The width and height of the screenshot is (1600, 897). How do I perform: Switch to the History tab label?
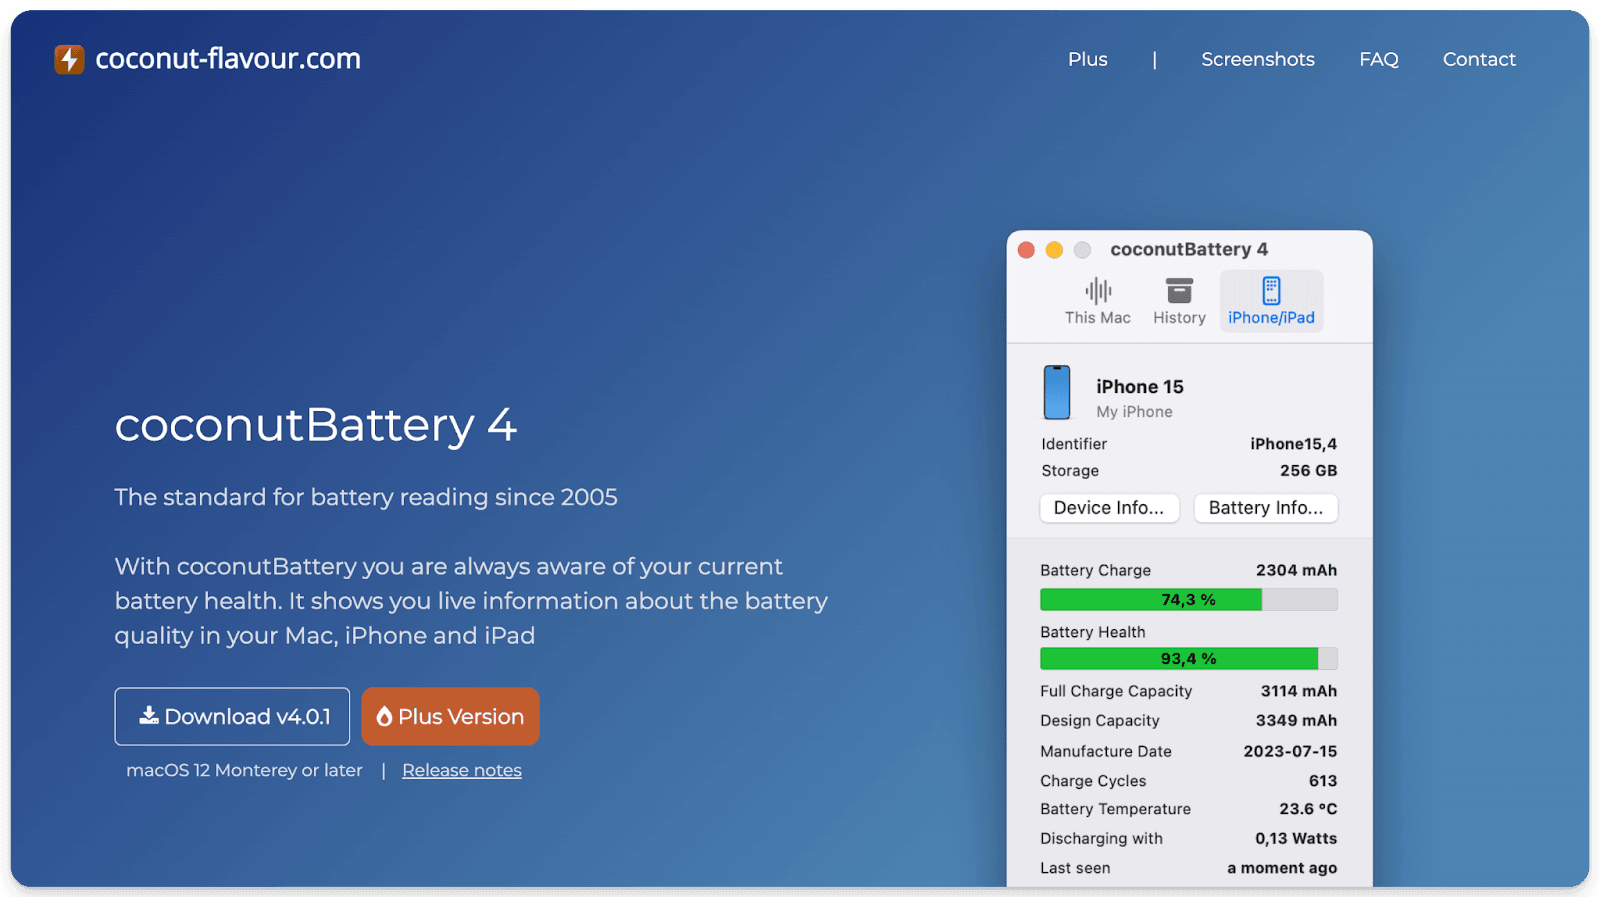pos(1180,318)
